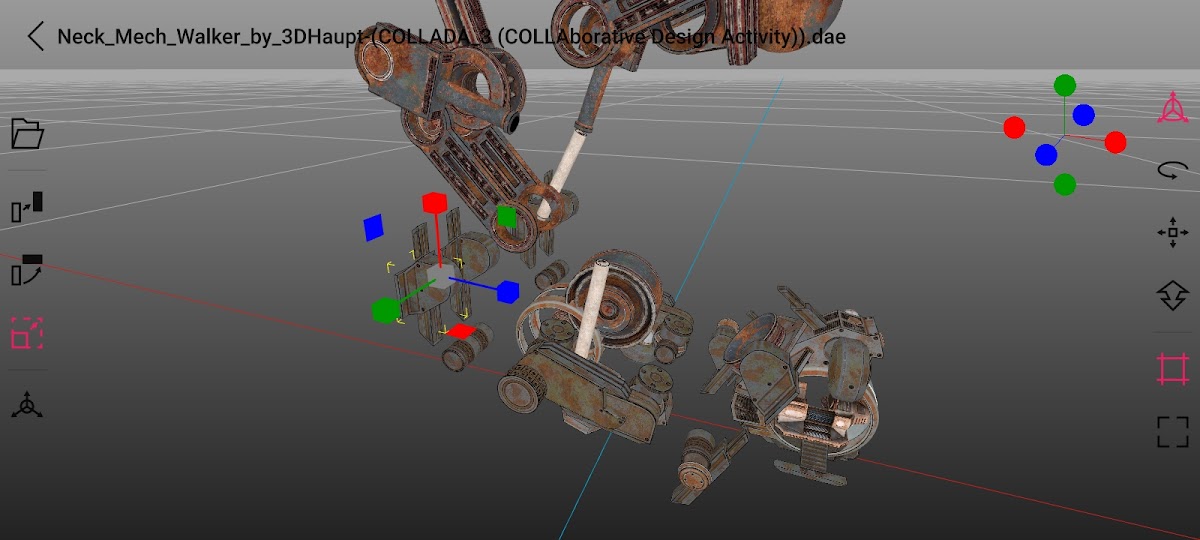
Task: Select the orbit rotate view icon
Action: coord(1172,171)
